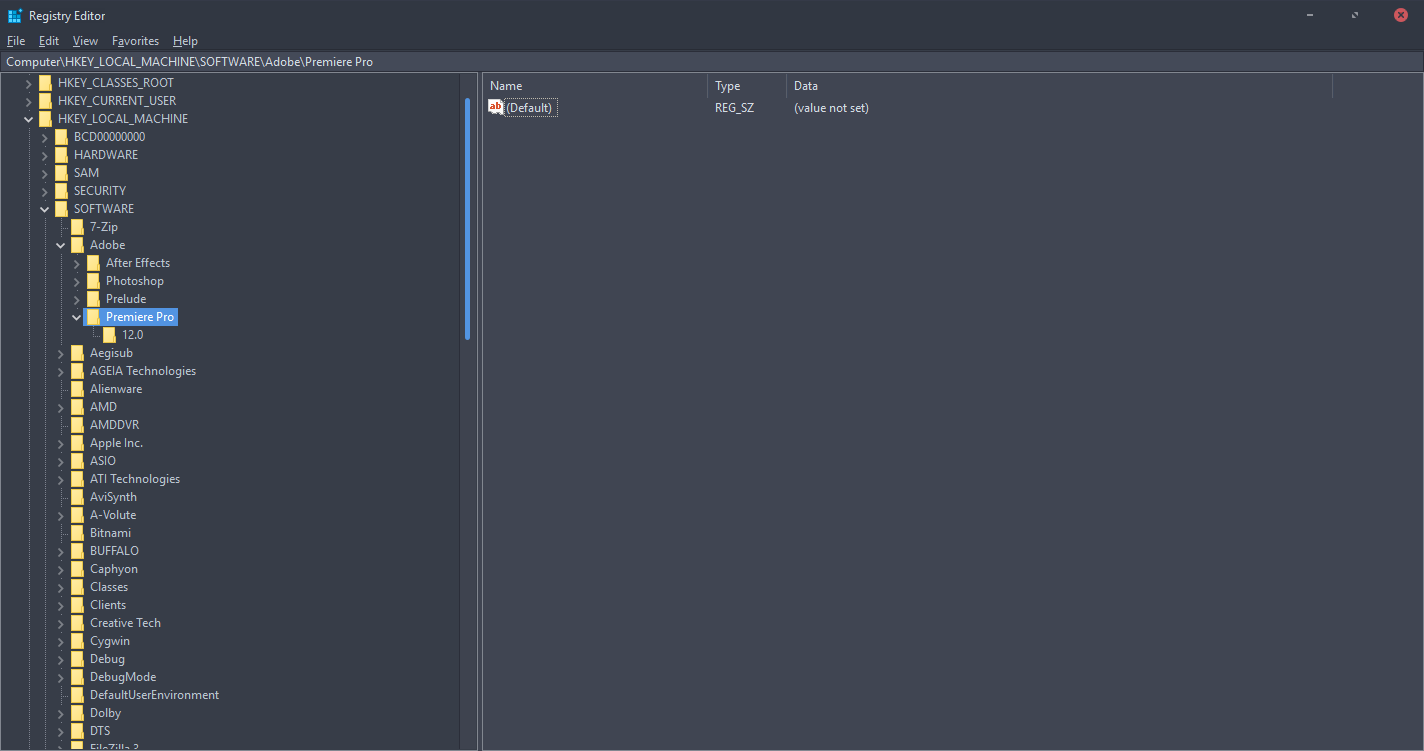This screenshot has width=1424, height=751.
Task: Select the Alienware key folder icon
Action: click(77, 389)
